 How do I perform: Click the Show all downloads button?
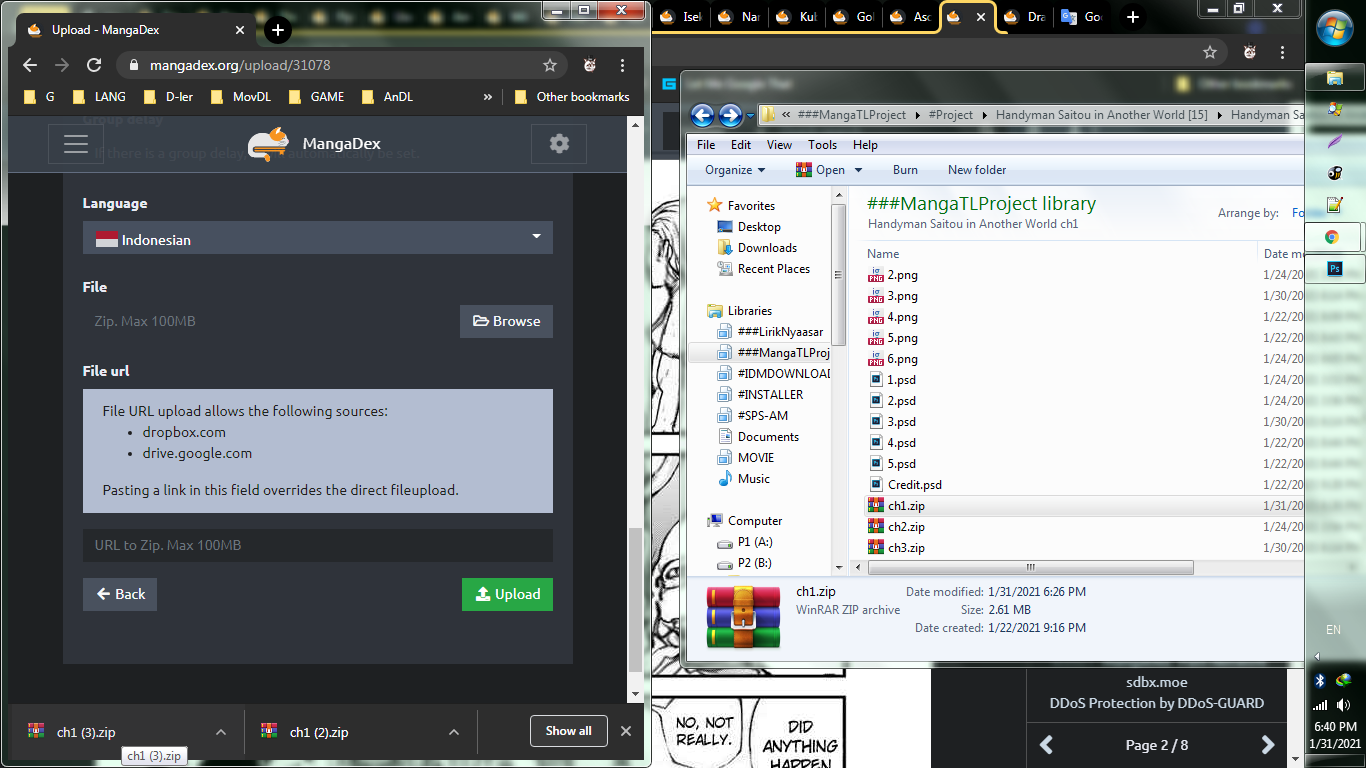point(568,731)
